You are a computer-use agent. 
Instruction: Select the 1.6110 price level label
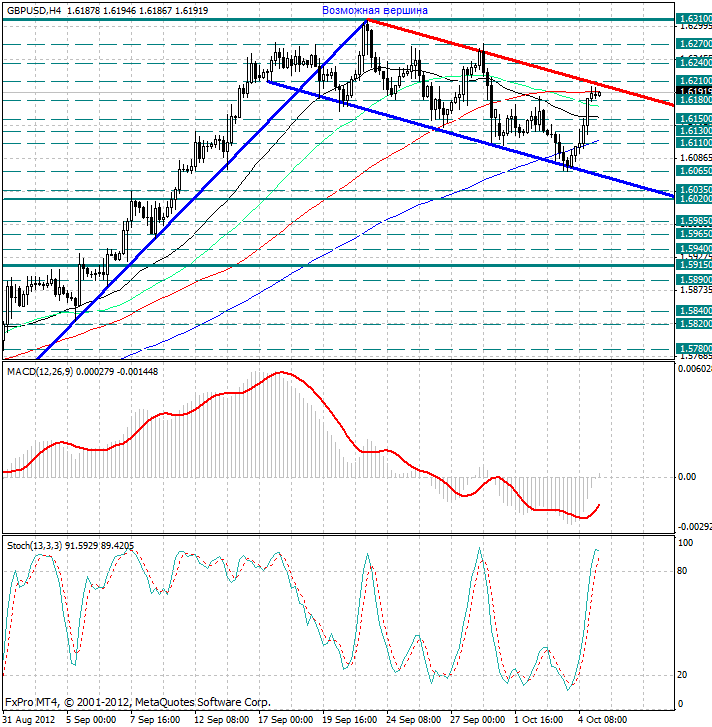[x=694, y=143]
